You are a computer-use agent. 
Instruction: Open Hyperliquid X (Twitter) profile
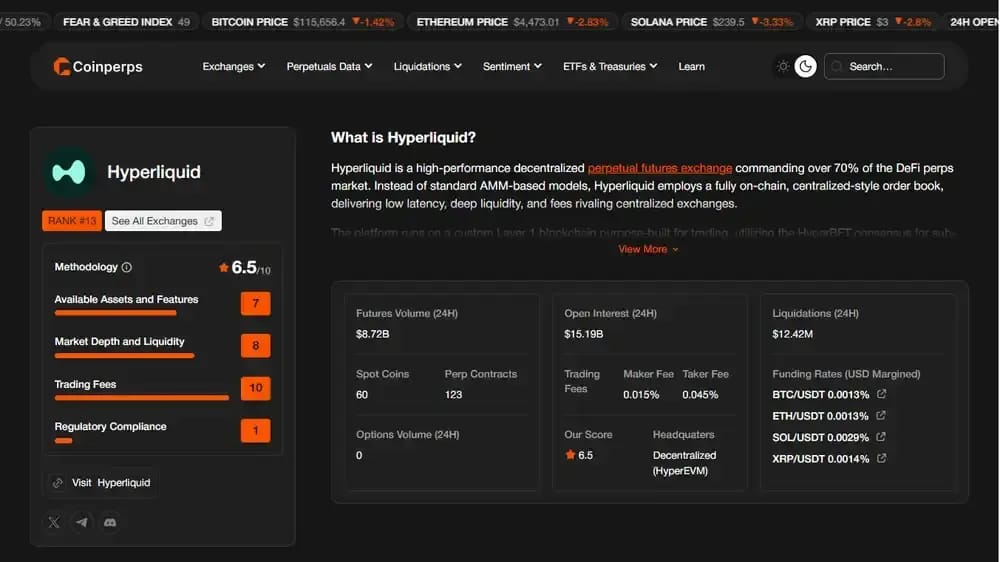[54, 522]
